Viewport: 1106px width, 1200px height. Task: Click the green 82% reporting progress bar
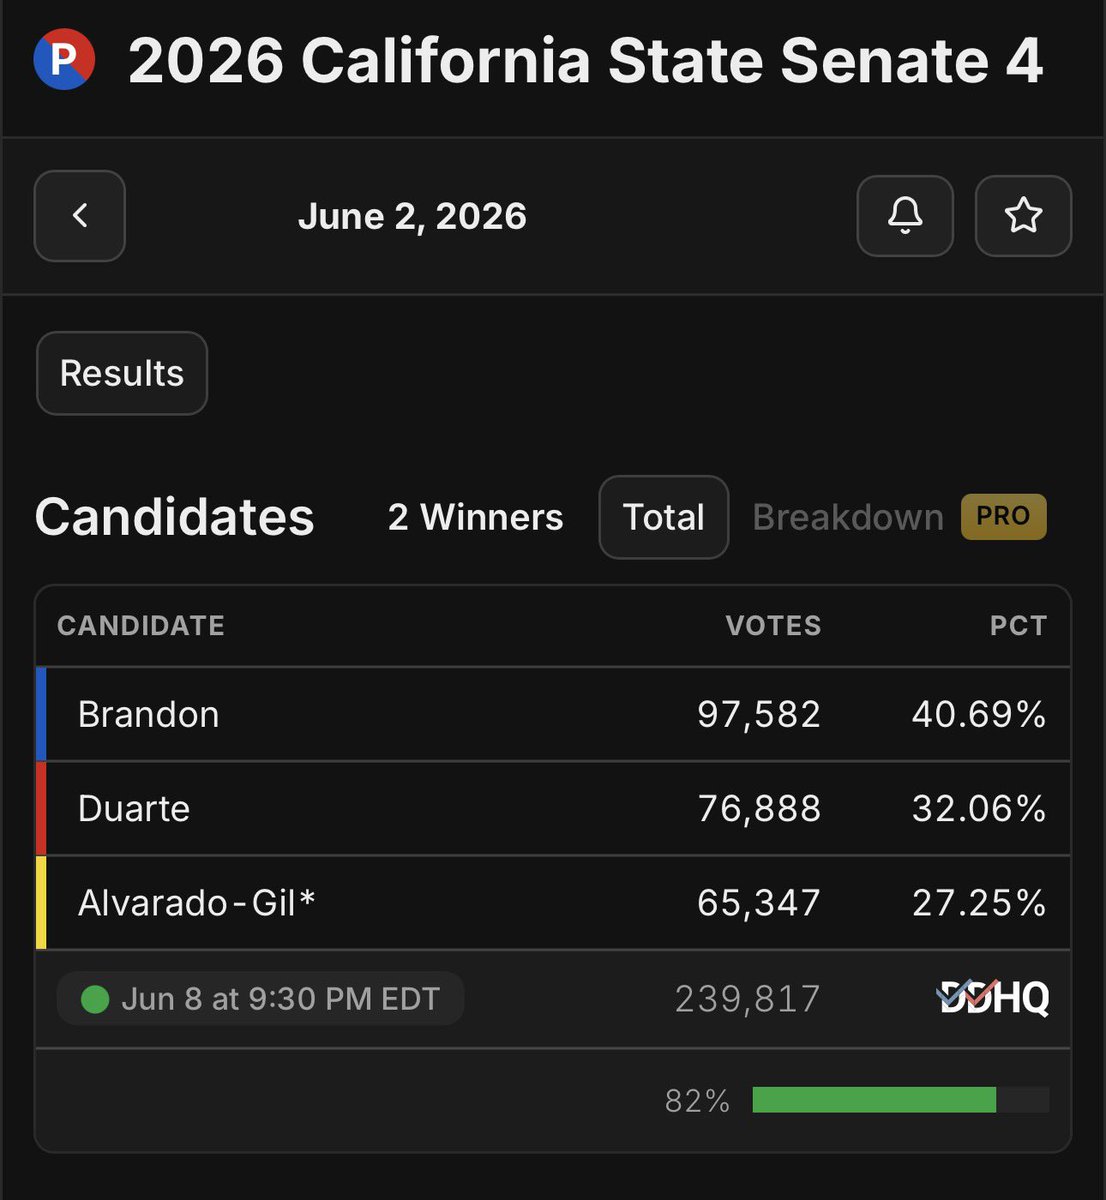(x=874, y=1100)
